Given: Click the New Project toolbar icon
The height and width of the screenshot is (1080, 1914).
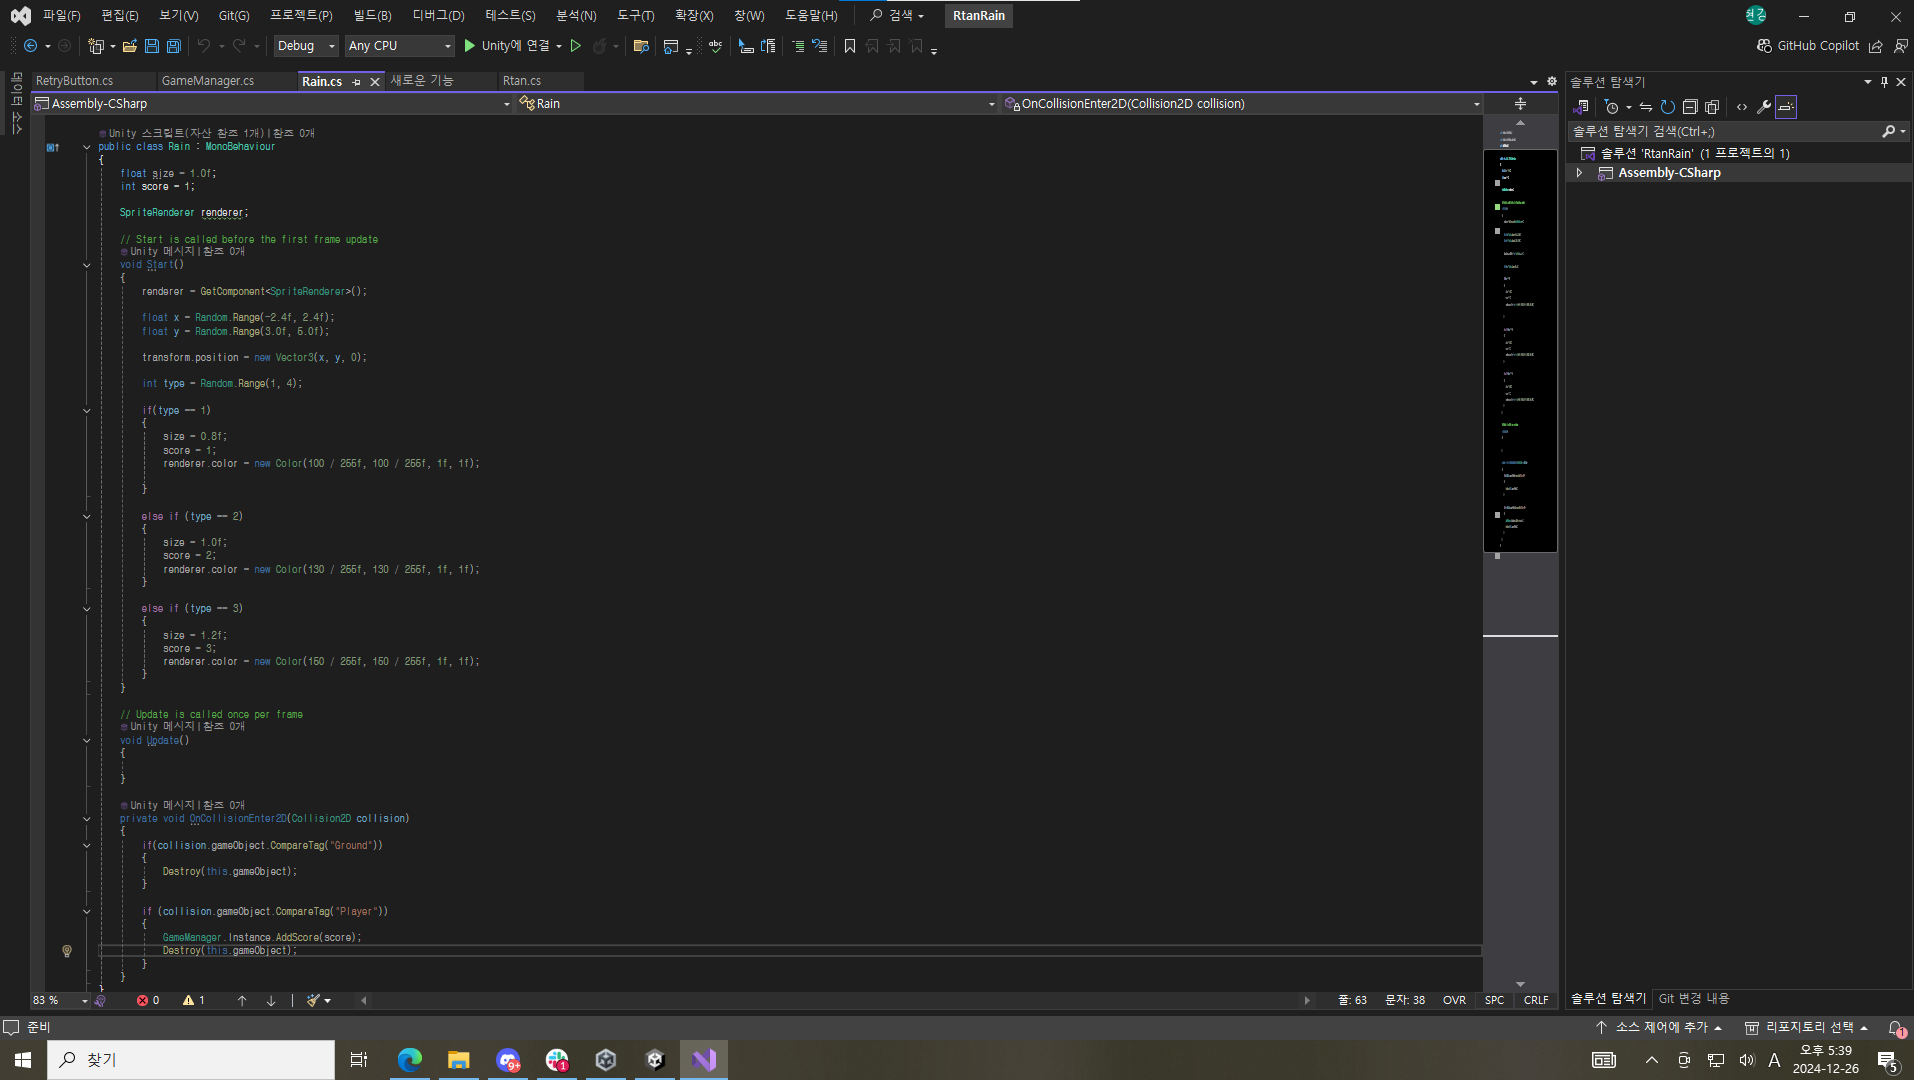Looking at the screenshot, I should click(96, 46).
